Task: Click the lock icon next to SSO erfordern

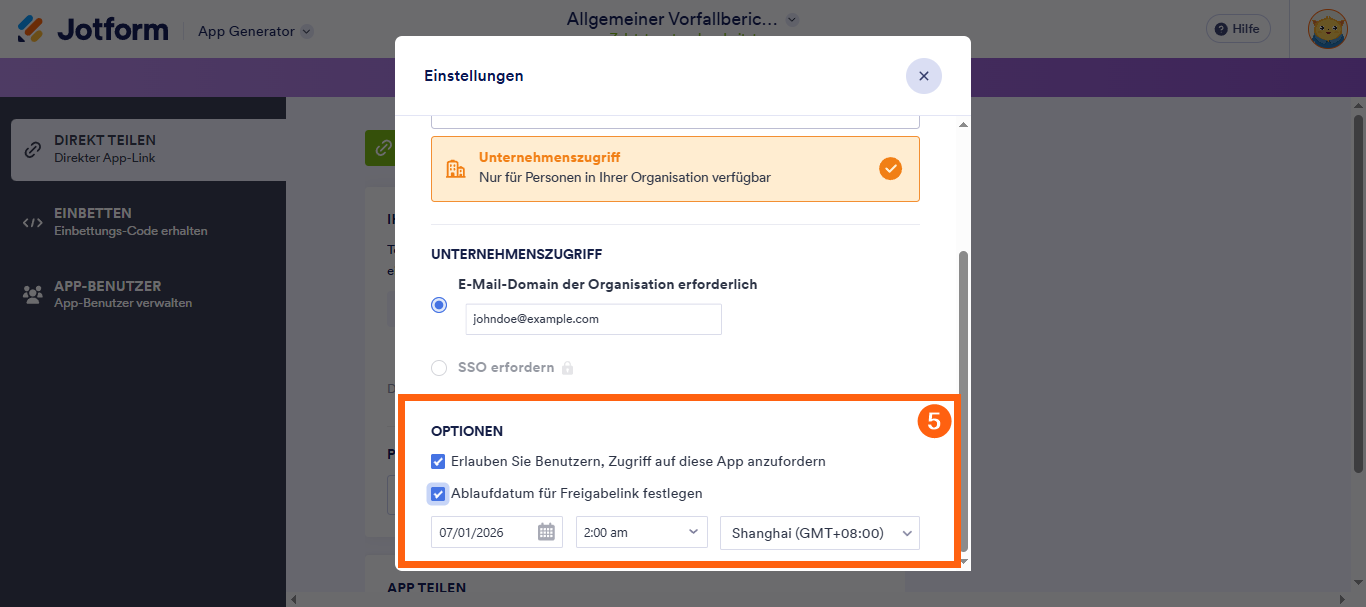Action: point(568,368)
